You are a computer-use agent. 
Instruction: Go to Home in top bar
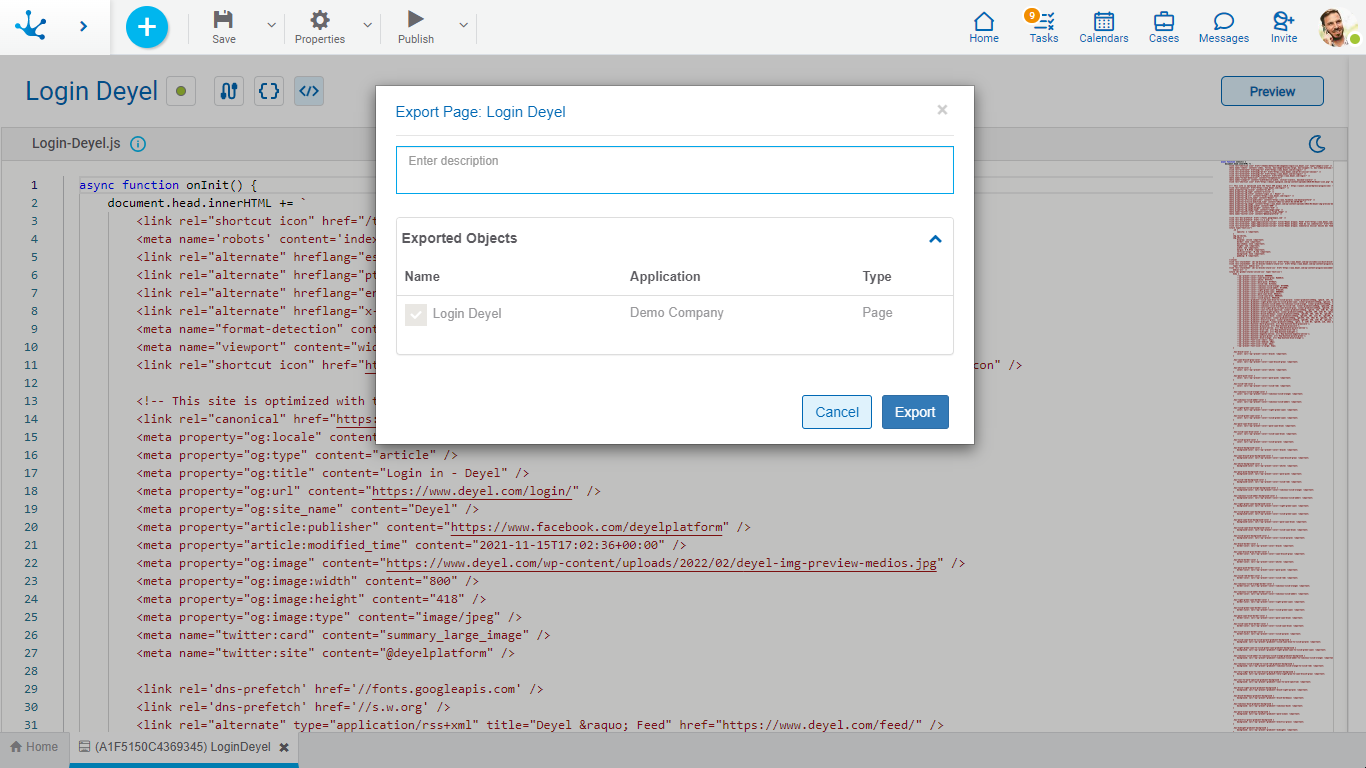click(x=984, y=27)
